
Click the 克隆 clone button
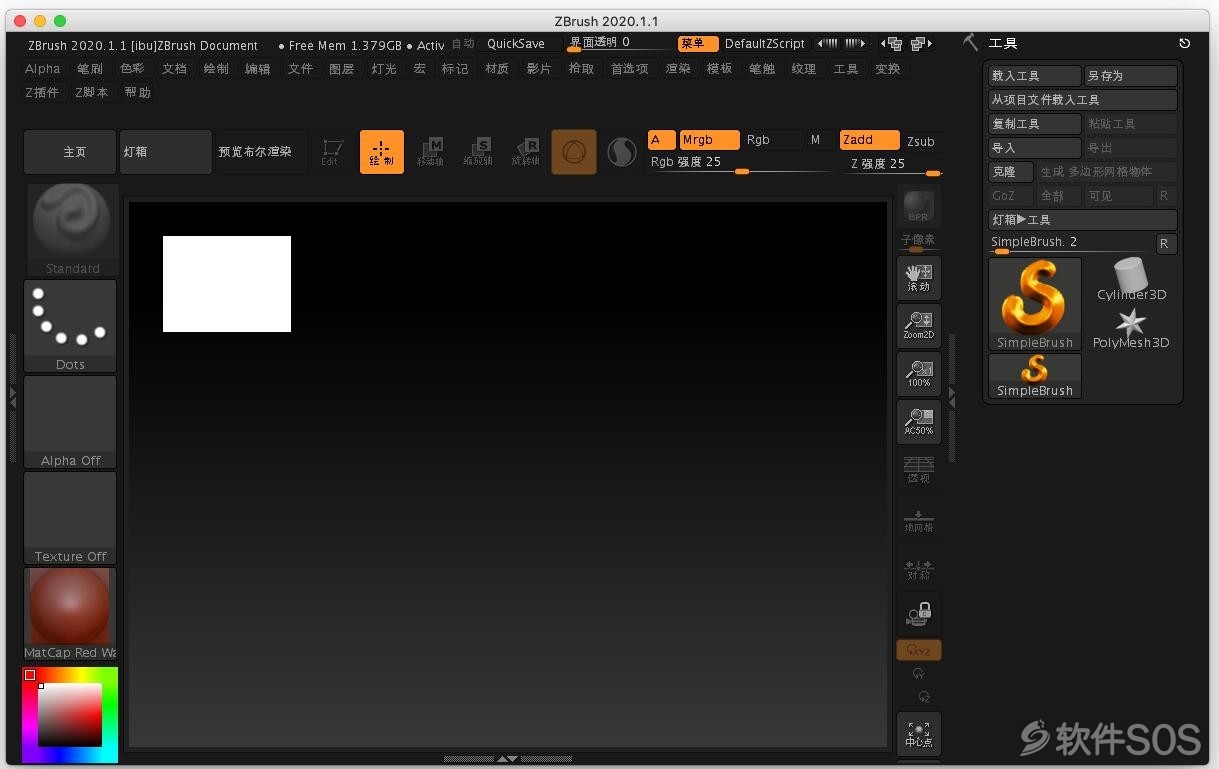click(1011, 172)
